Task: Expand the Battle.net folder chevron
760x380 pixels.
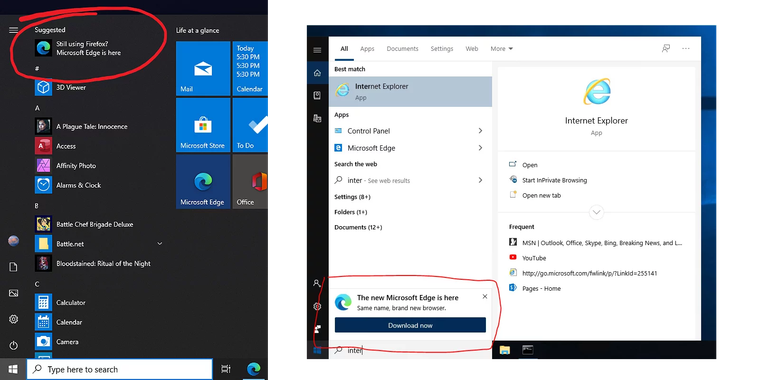Action: [x=159, y=244]
